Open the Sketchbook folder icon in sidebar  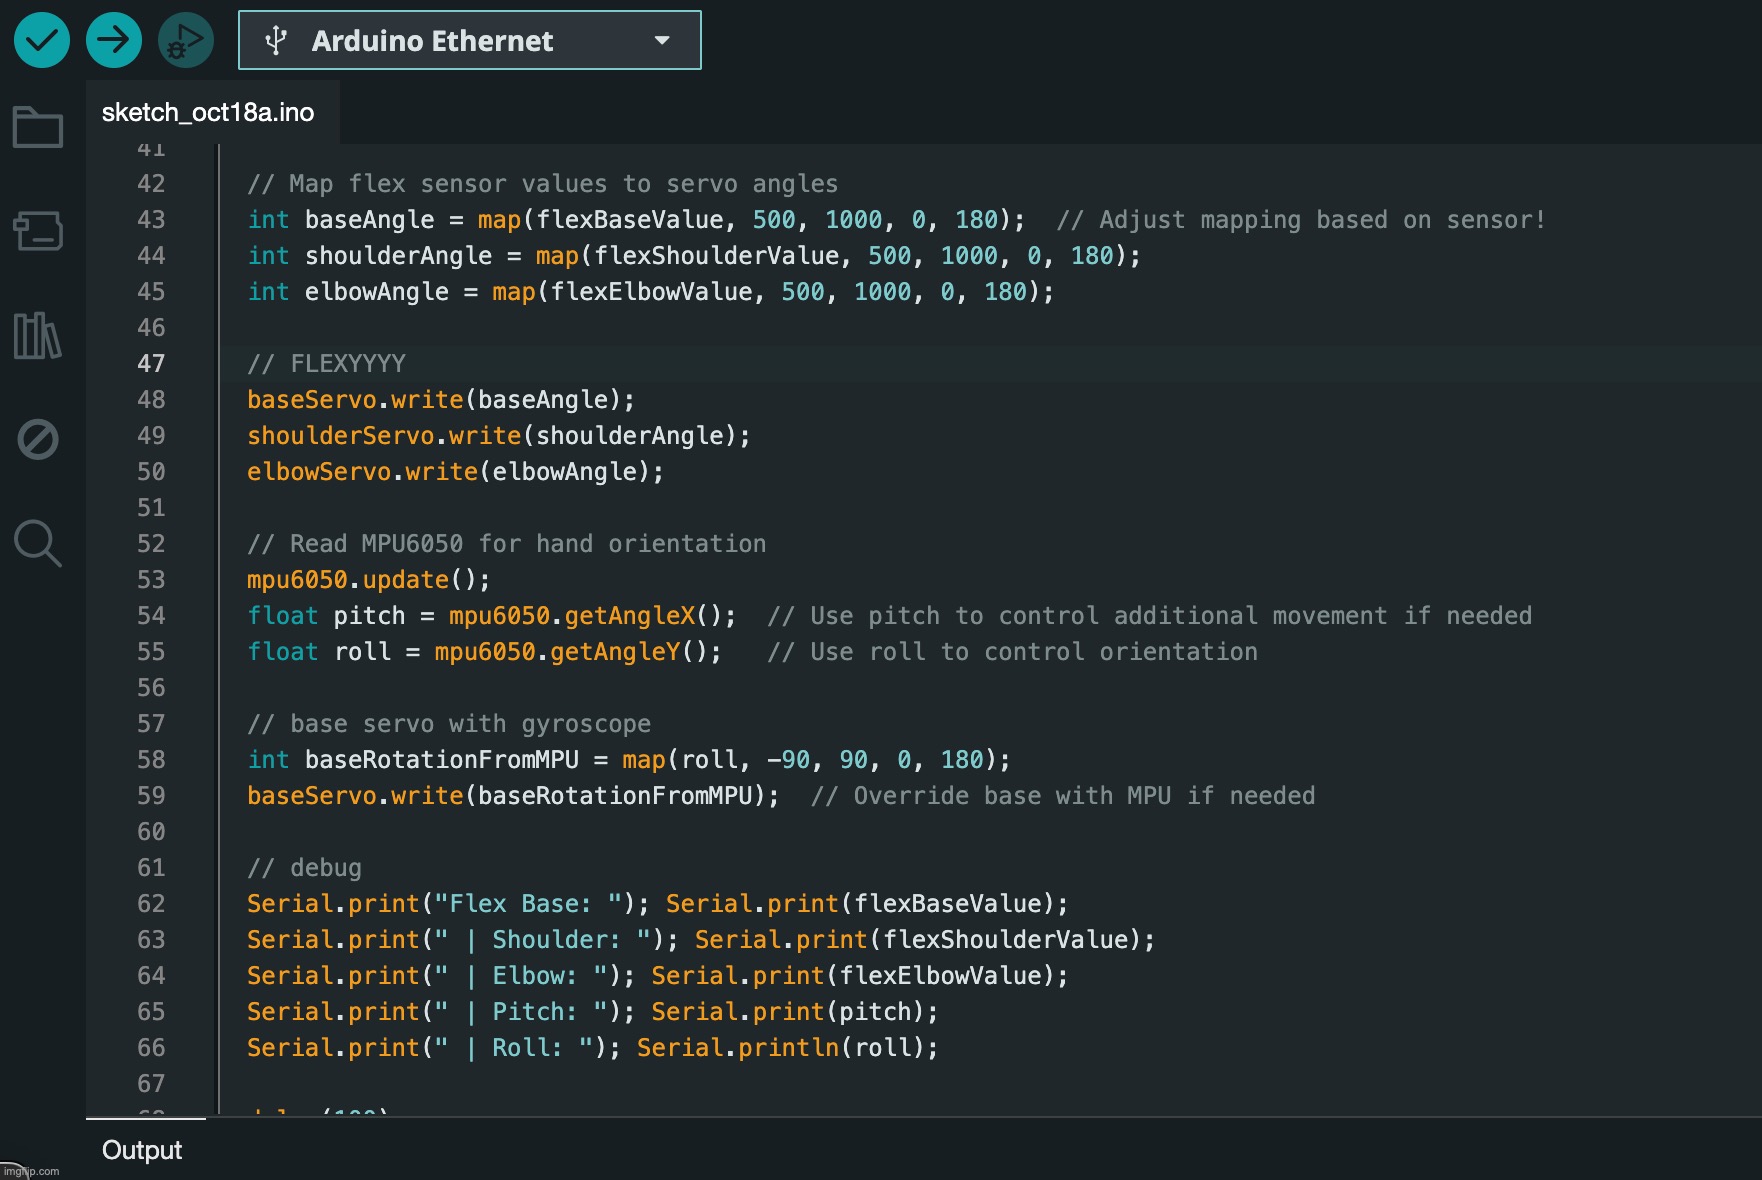pyautogui.click(x=38, y=127)
